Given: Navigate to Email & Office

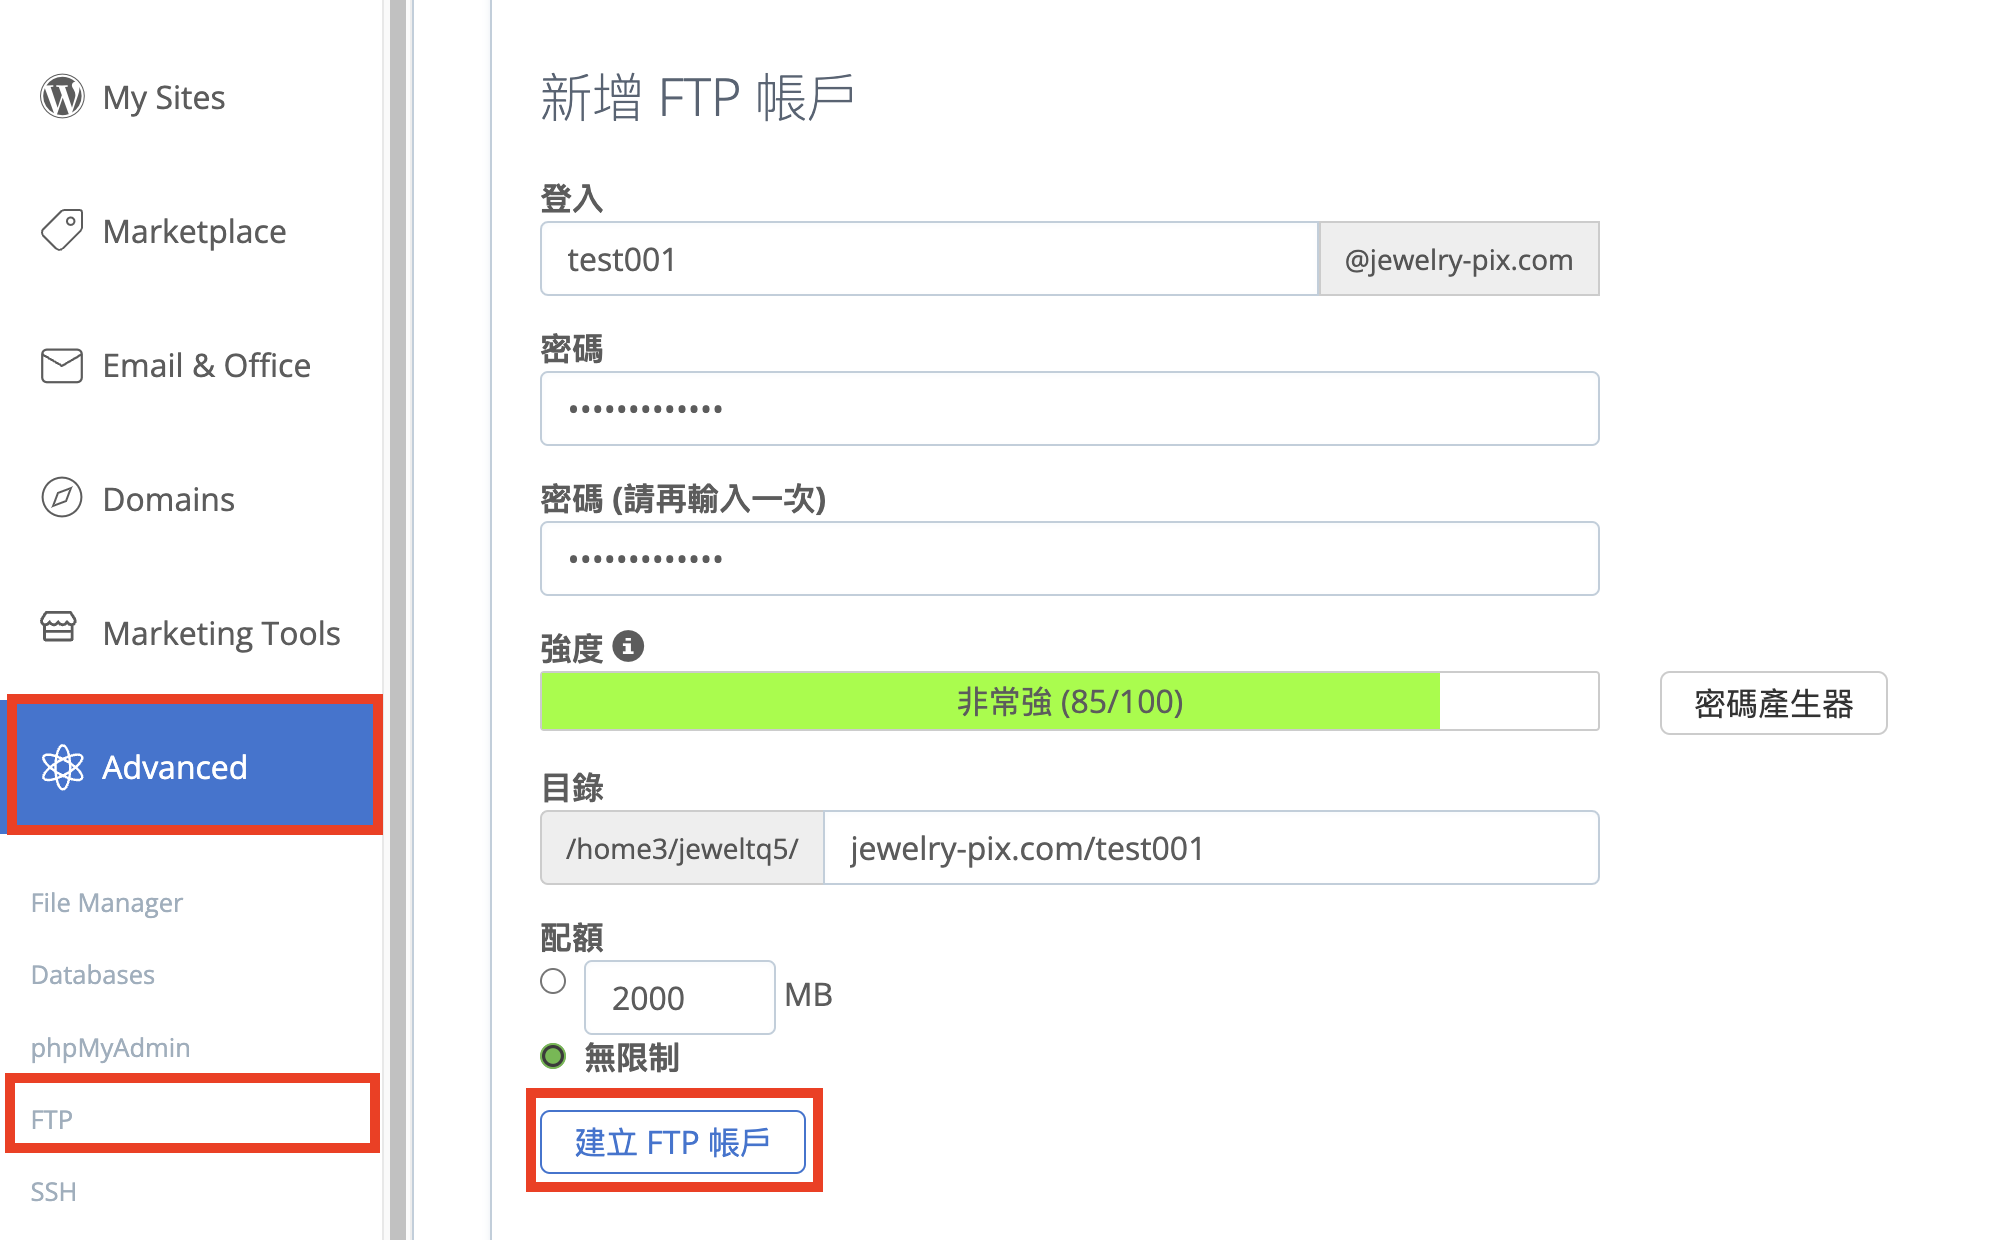Looking at the screenshot, I should point(205,364).
